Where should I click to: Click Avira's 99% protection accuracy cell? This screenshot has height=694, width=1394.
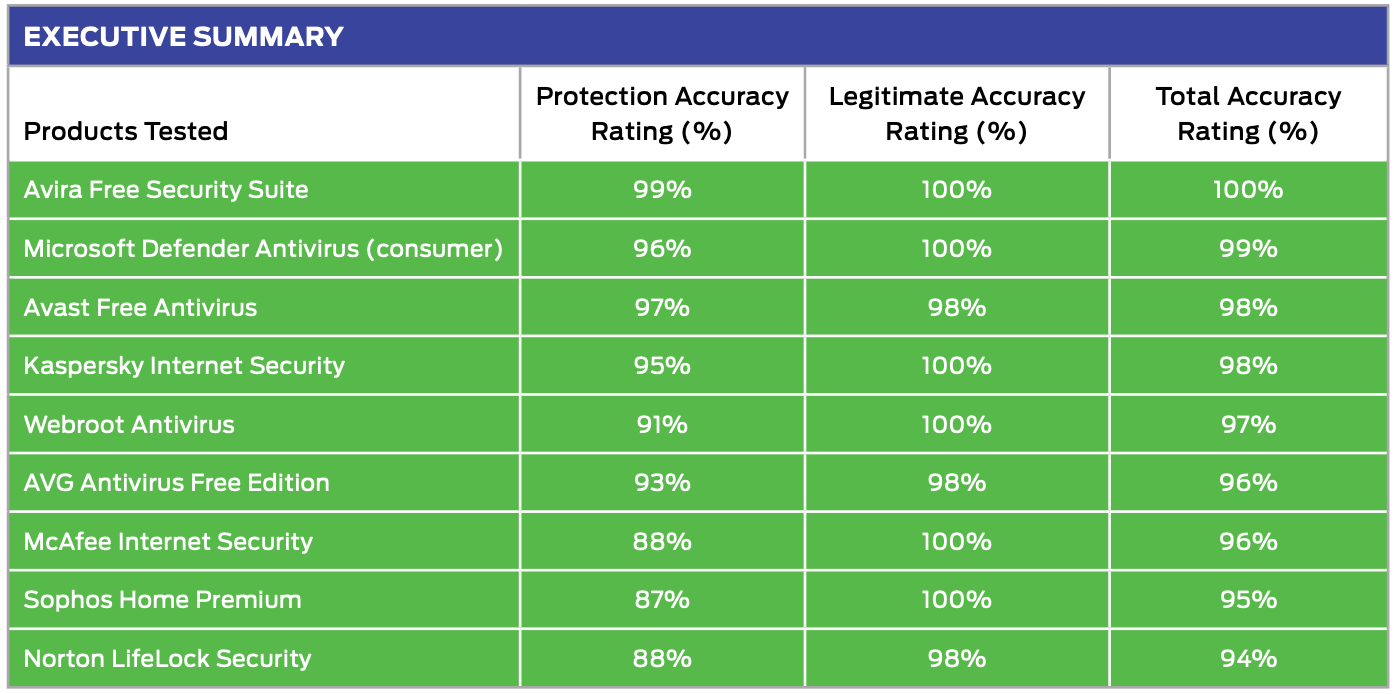(x=662, y=190)
